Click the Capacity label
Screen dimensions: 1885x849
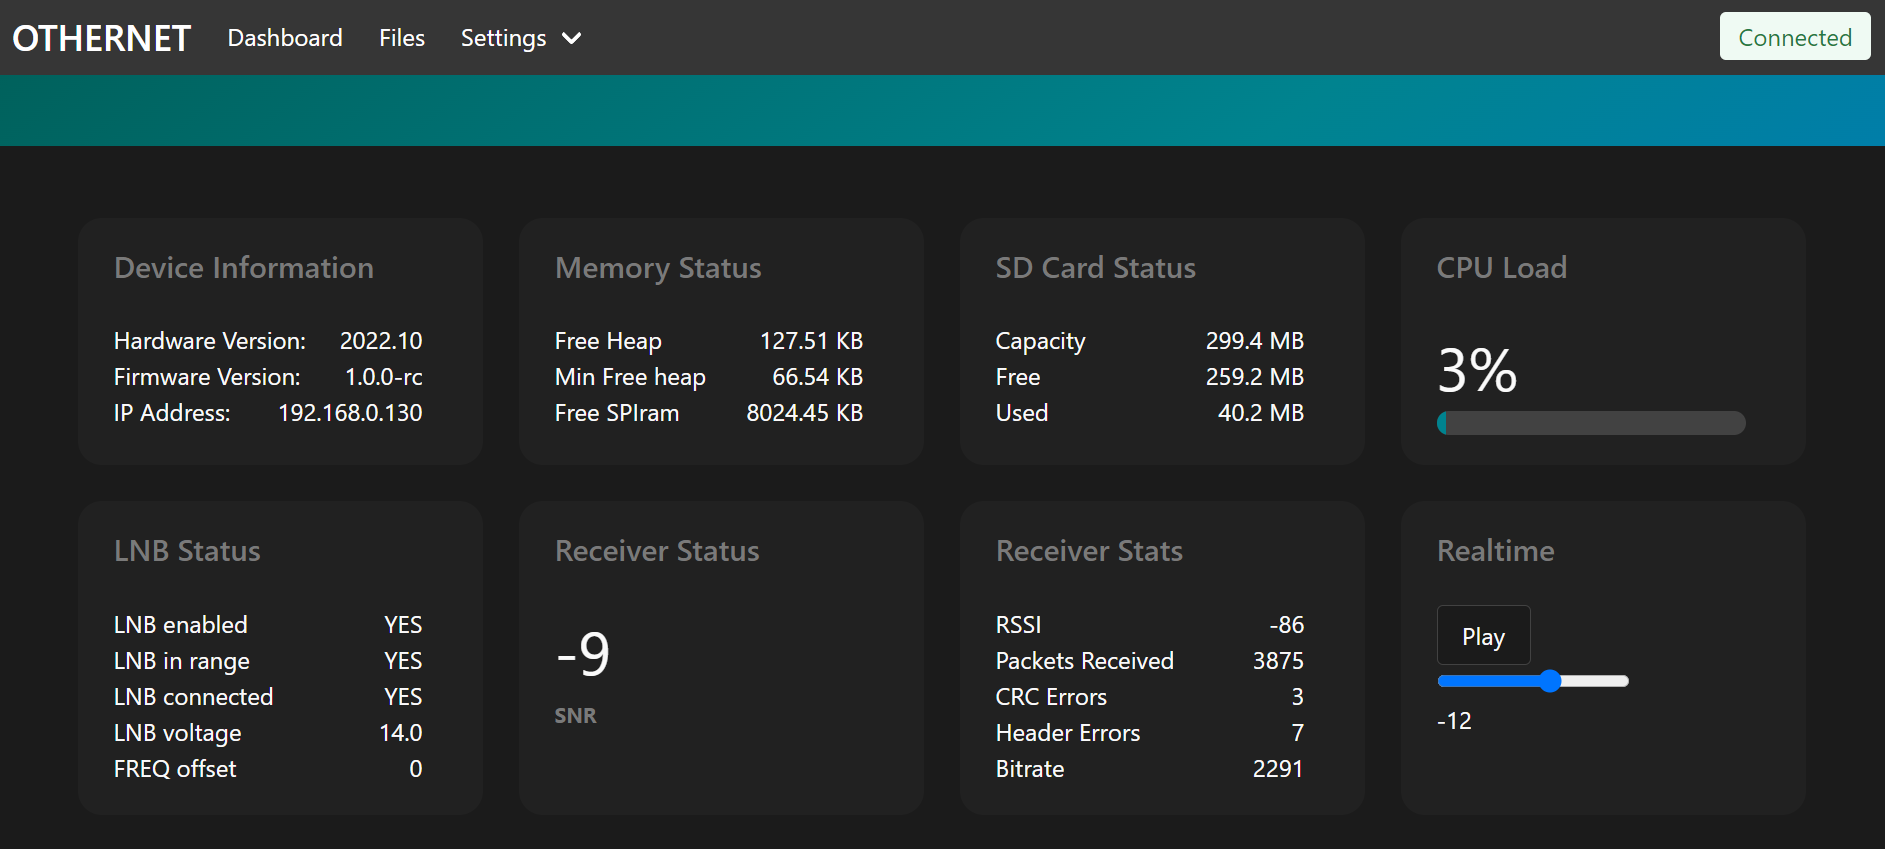pyautogui.click(x=1040, y=341)
